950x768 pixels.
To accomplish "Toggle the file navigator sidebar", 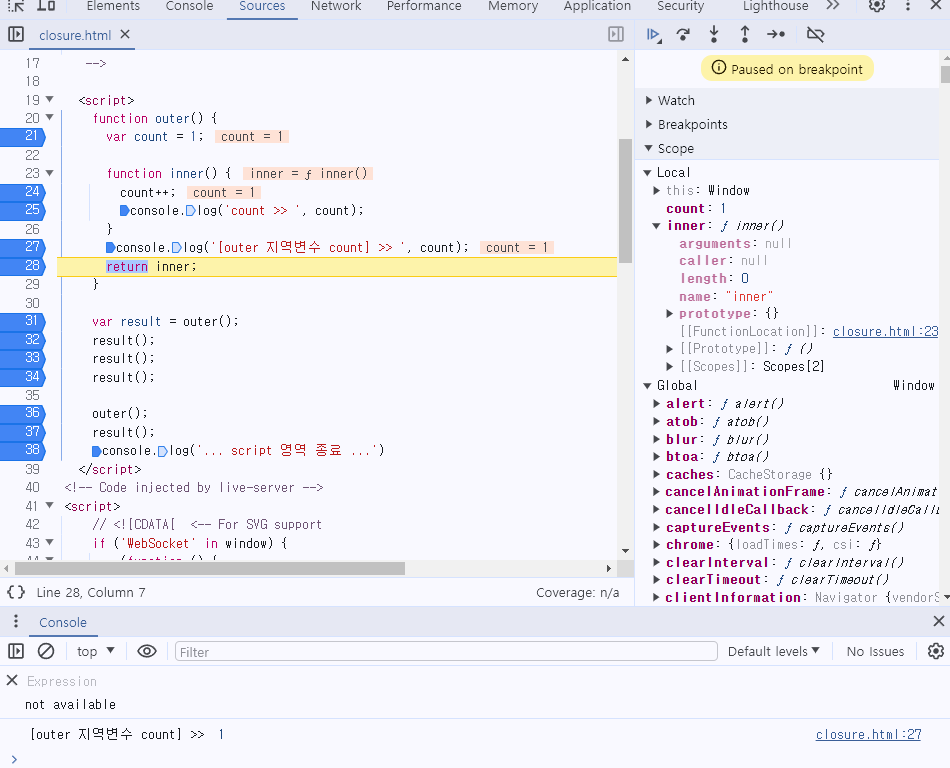I will pos(16,35).
